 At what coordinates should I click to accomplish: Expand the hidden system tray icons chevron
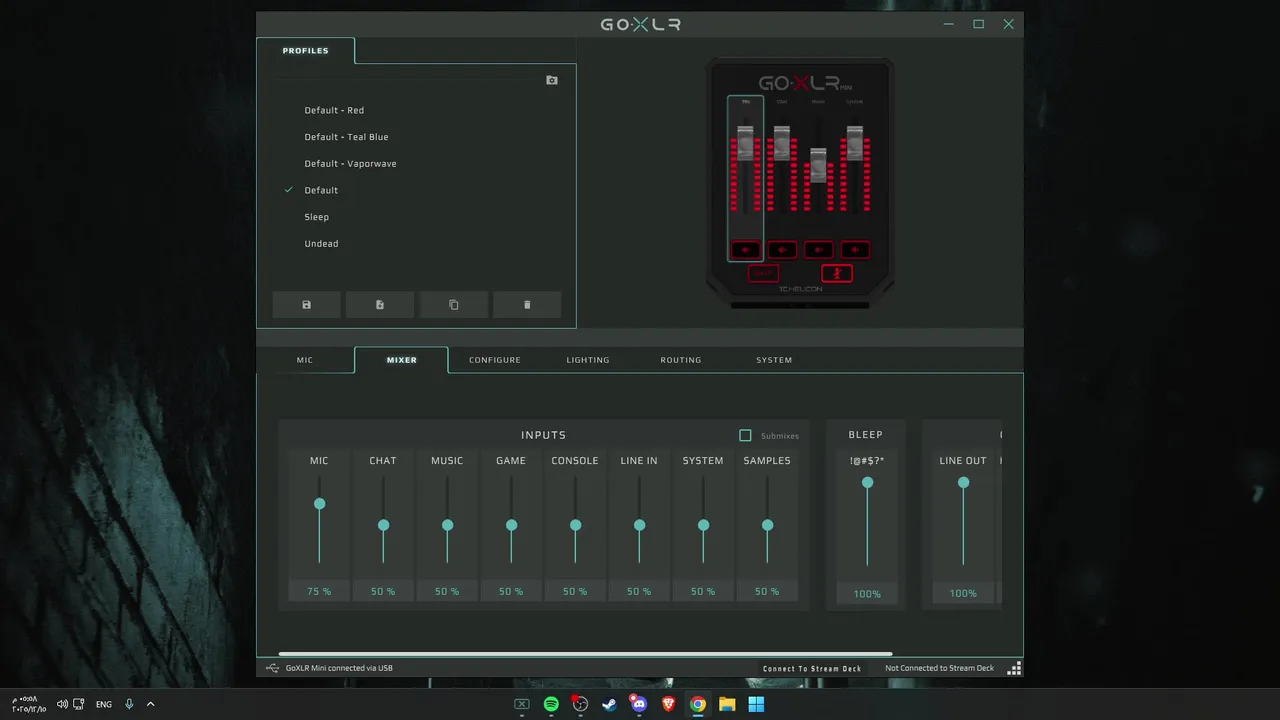click(x=151, y=704)
